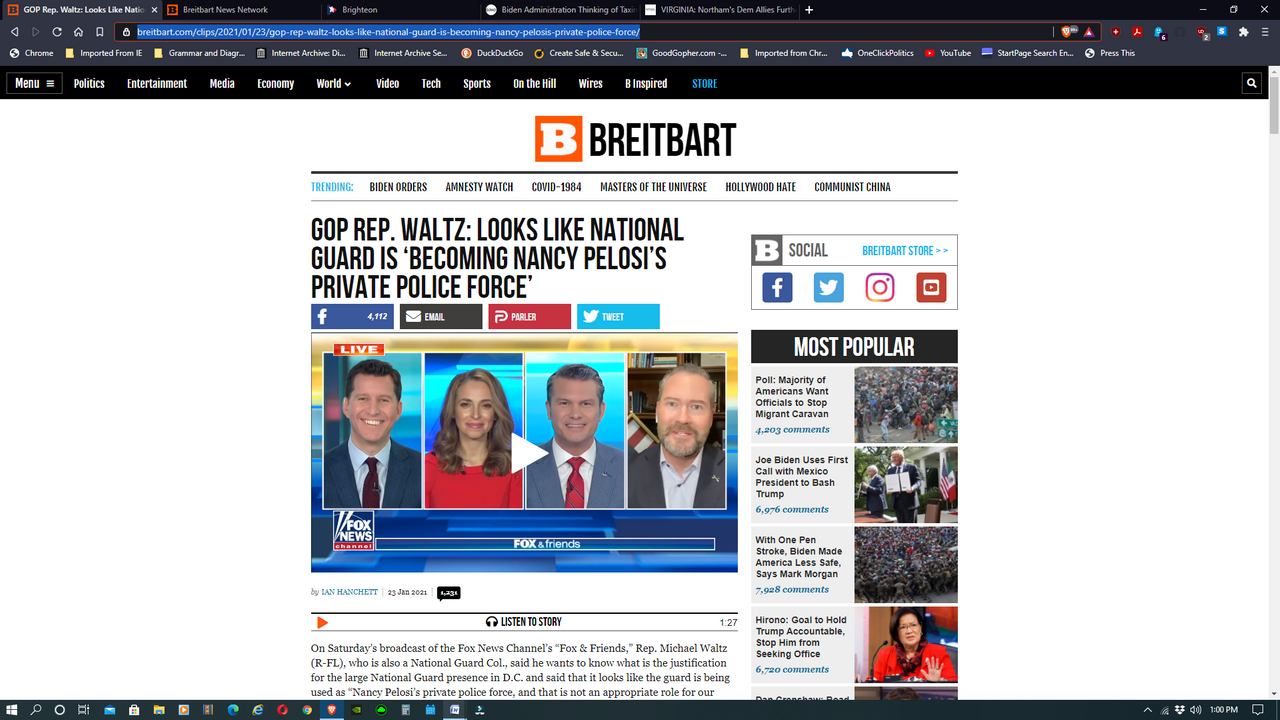Open Breitbart's Facebook social page icon

(777, 288)
